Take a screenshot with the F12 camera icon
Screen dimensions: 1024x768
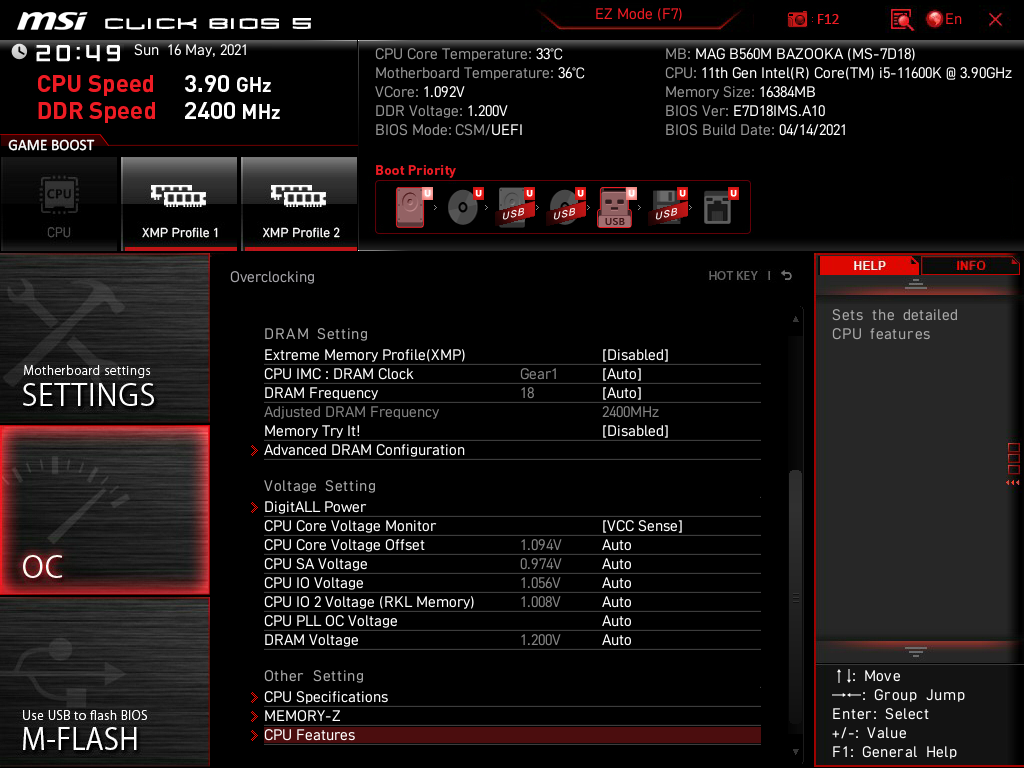[797, 19]
